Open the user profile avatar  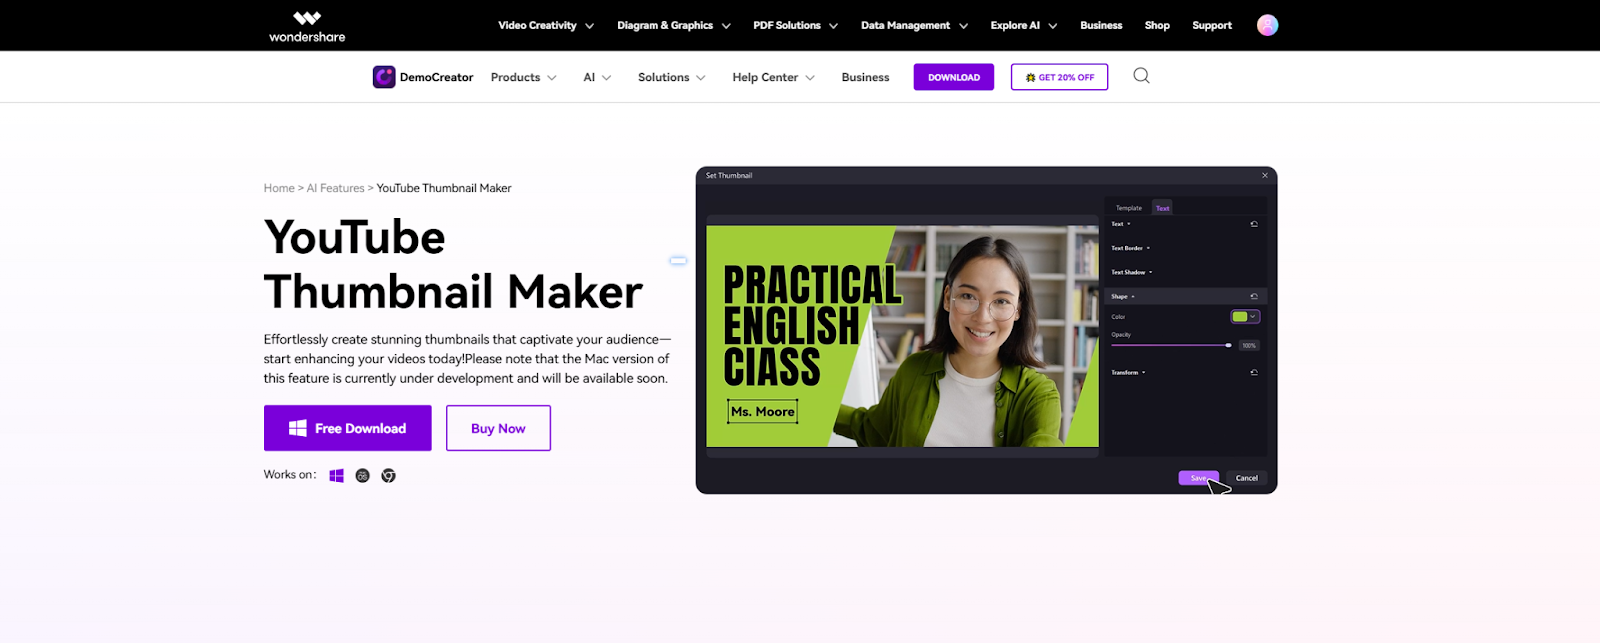coord(1267,25)
